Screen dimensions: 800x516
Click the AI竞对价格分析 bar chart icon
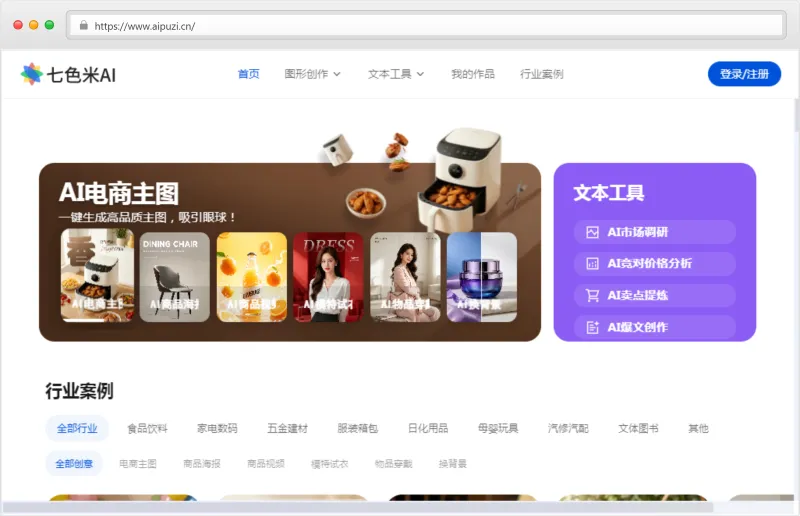click(x=592, y=263)
